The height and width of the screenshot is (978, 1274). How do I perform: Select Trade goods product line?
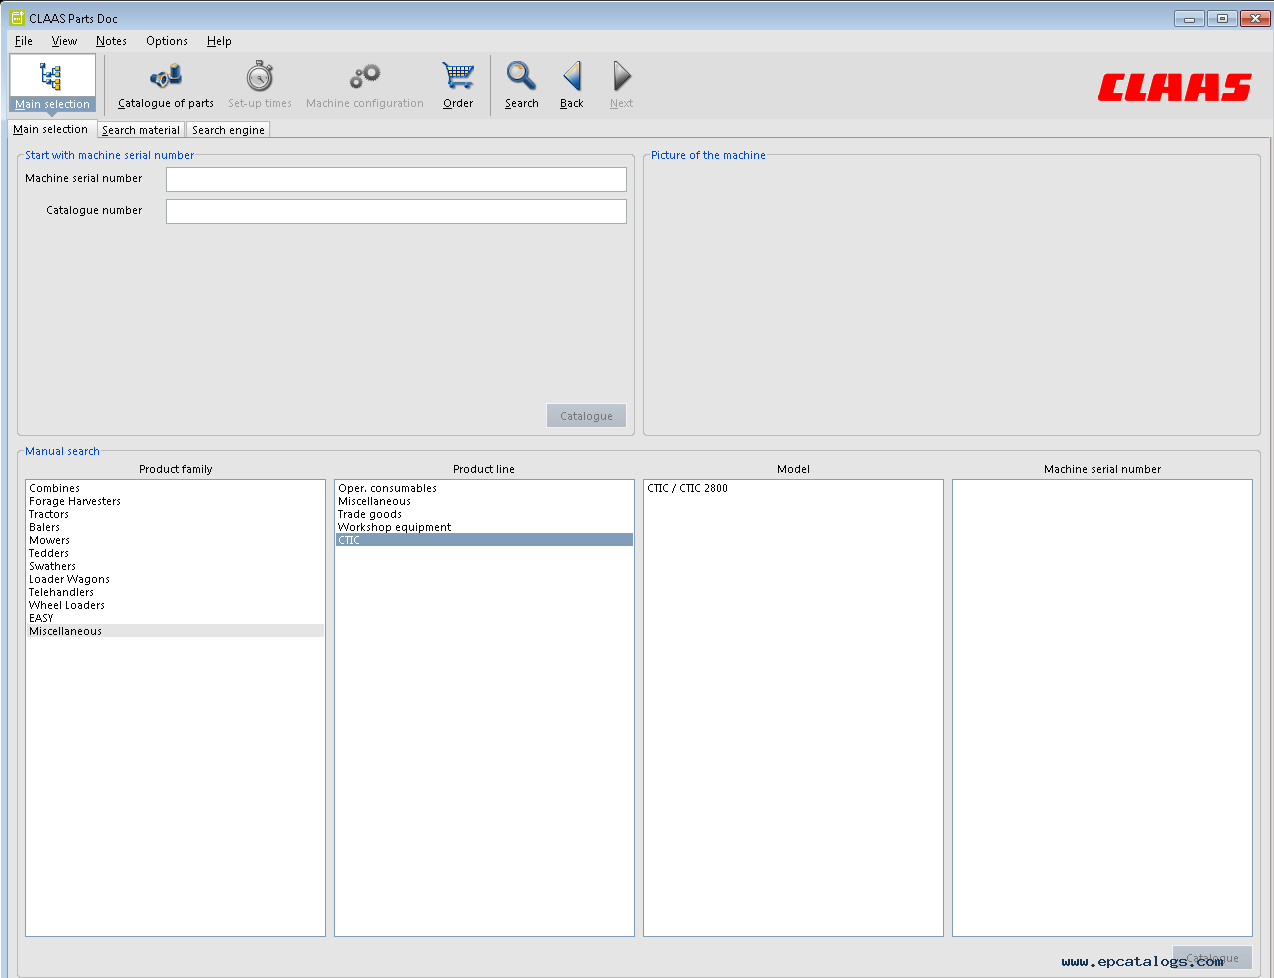(484, 514)
